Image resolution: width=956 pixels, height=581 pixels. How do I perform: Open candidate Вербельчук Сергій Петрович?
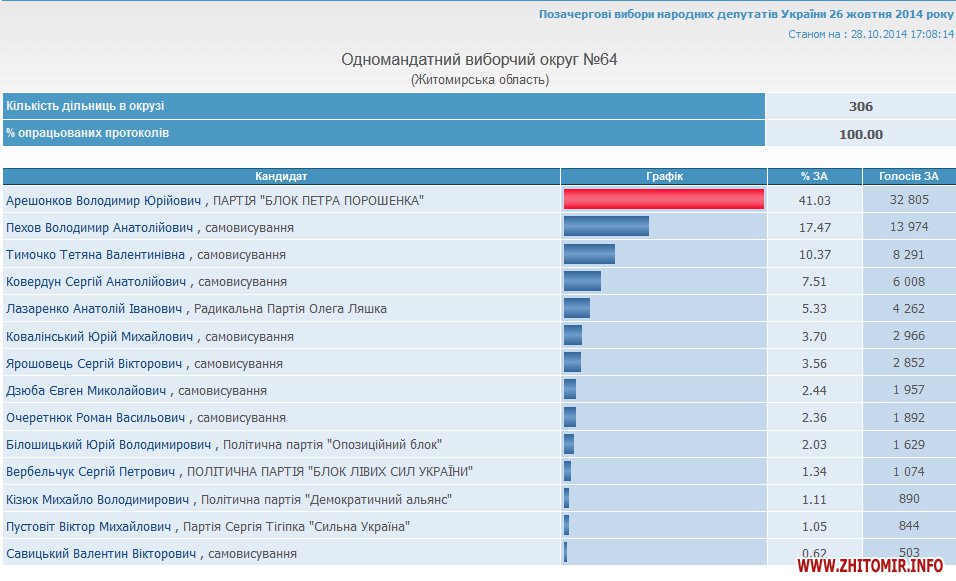pos(91,471)
